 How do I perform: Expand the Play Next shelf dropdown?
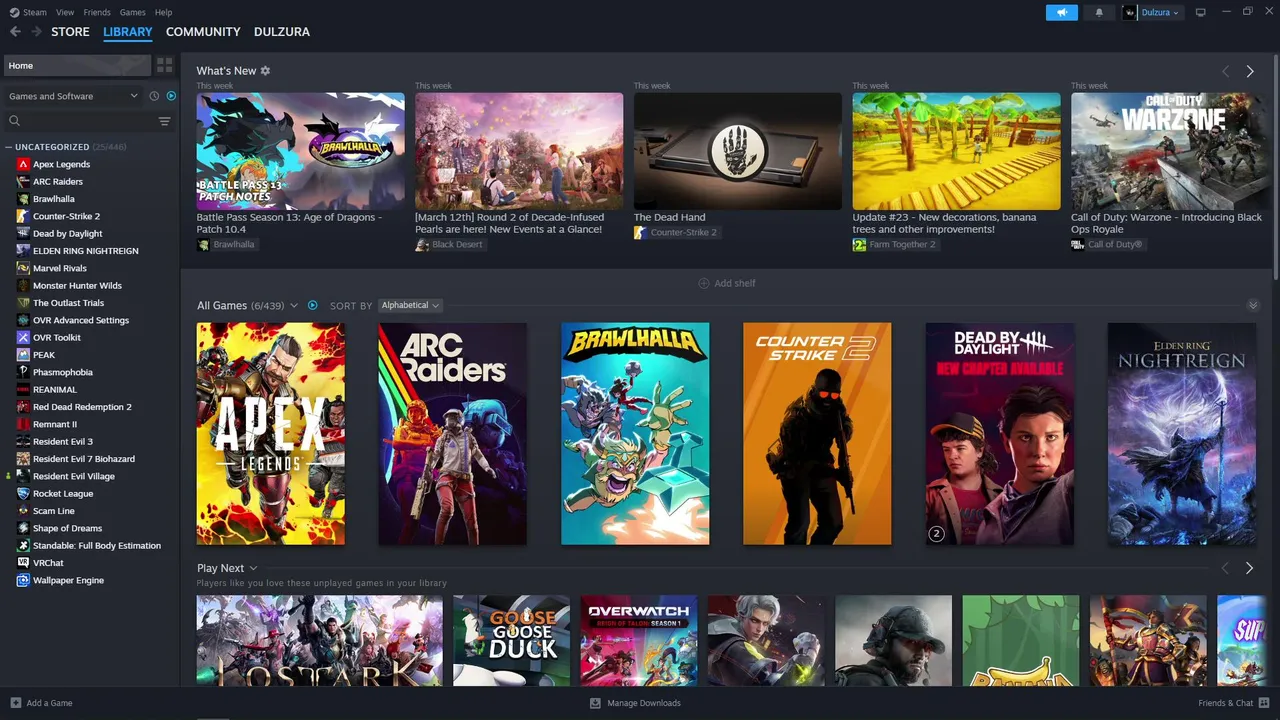pos(254,569)
